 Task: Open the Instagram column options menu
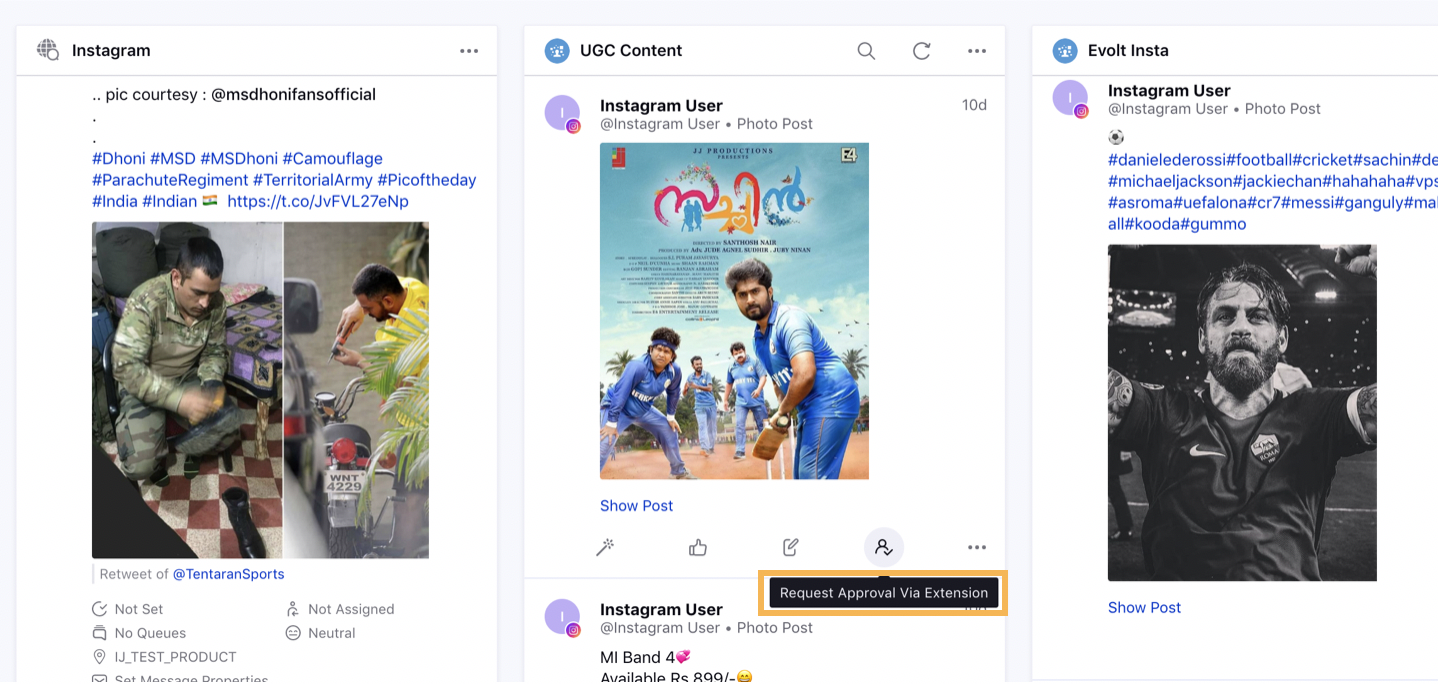click(469, 51)
